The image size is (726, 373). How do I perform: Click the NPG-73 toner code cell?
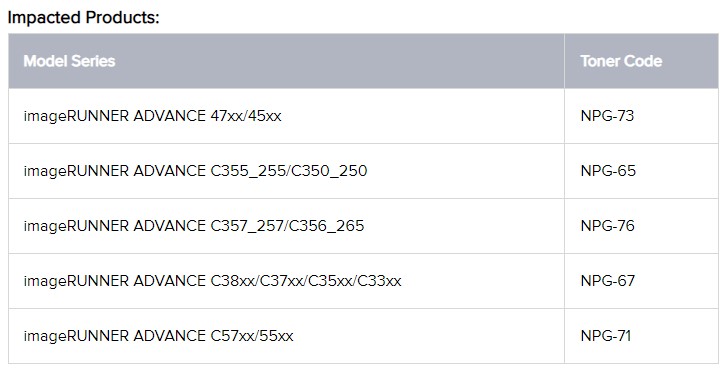[x=607, y=116]
